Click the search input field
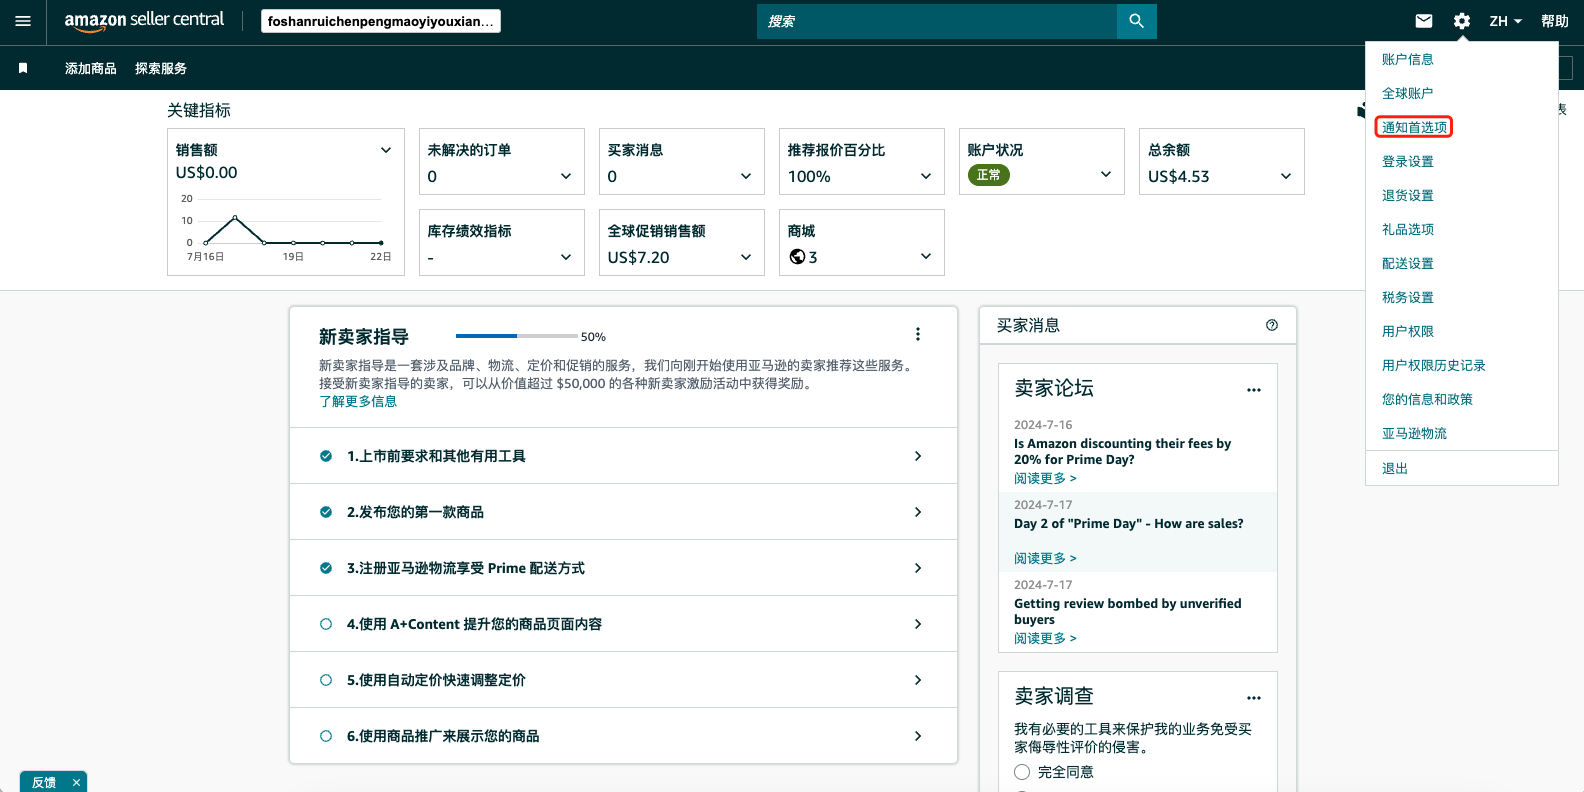The height and width of the screenshot is (792, 1584). point(937,21)
